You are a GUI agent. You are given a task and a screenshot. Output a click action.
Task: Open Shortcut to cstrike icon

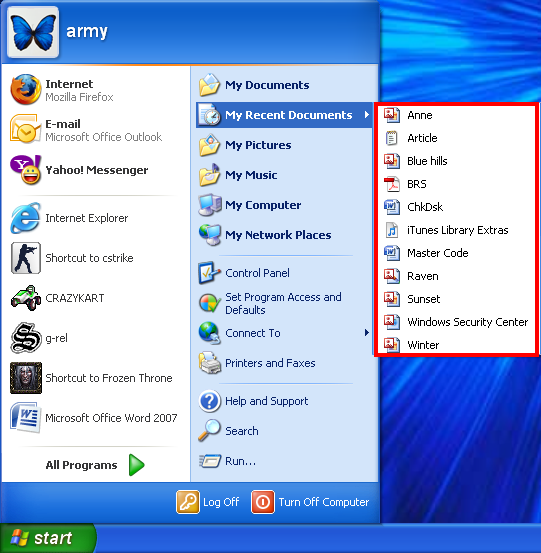click(x=25, y=258)
